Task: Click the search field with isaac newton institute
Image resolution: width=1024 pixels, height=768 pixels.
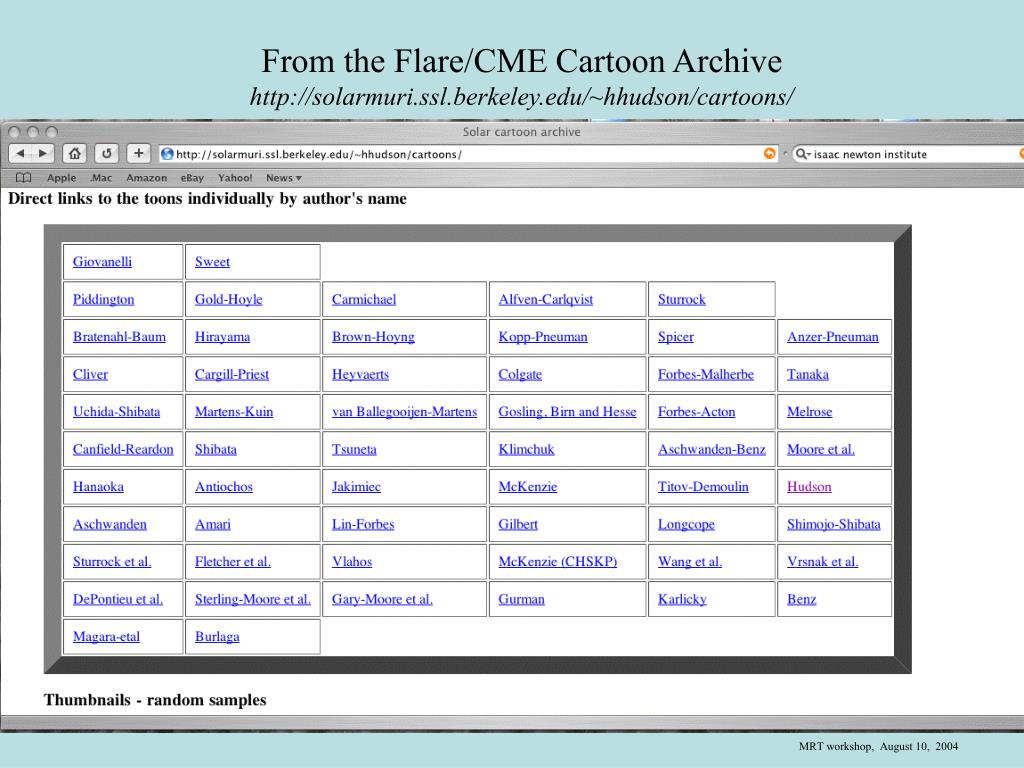Action: (908, 154)
